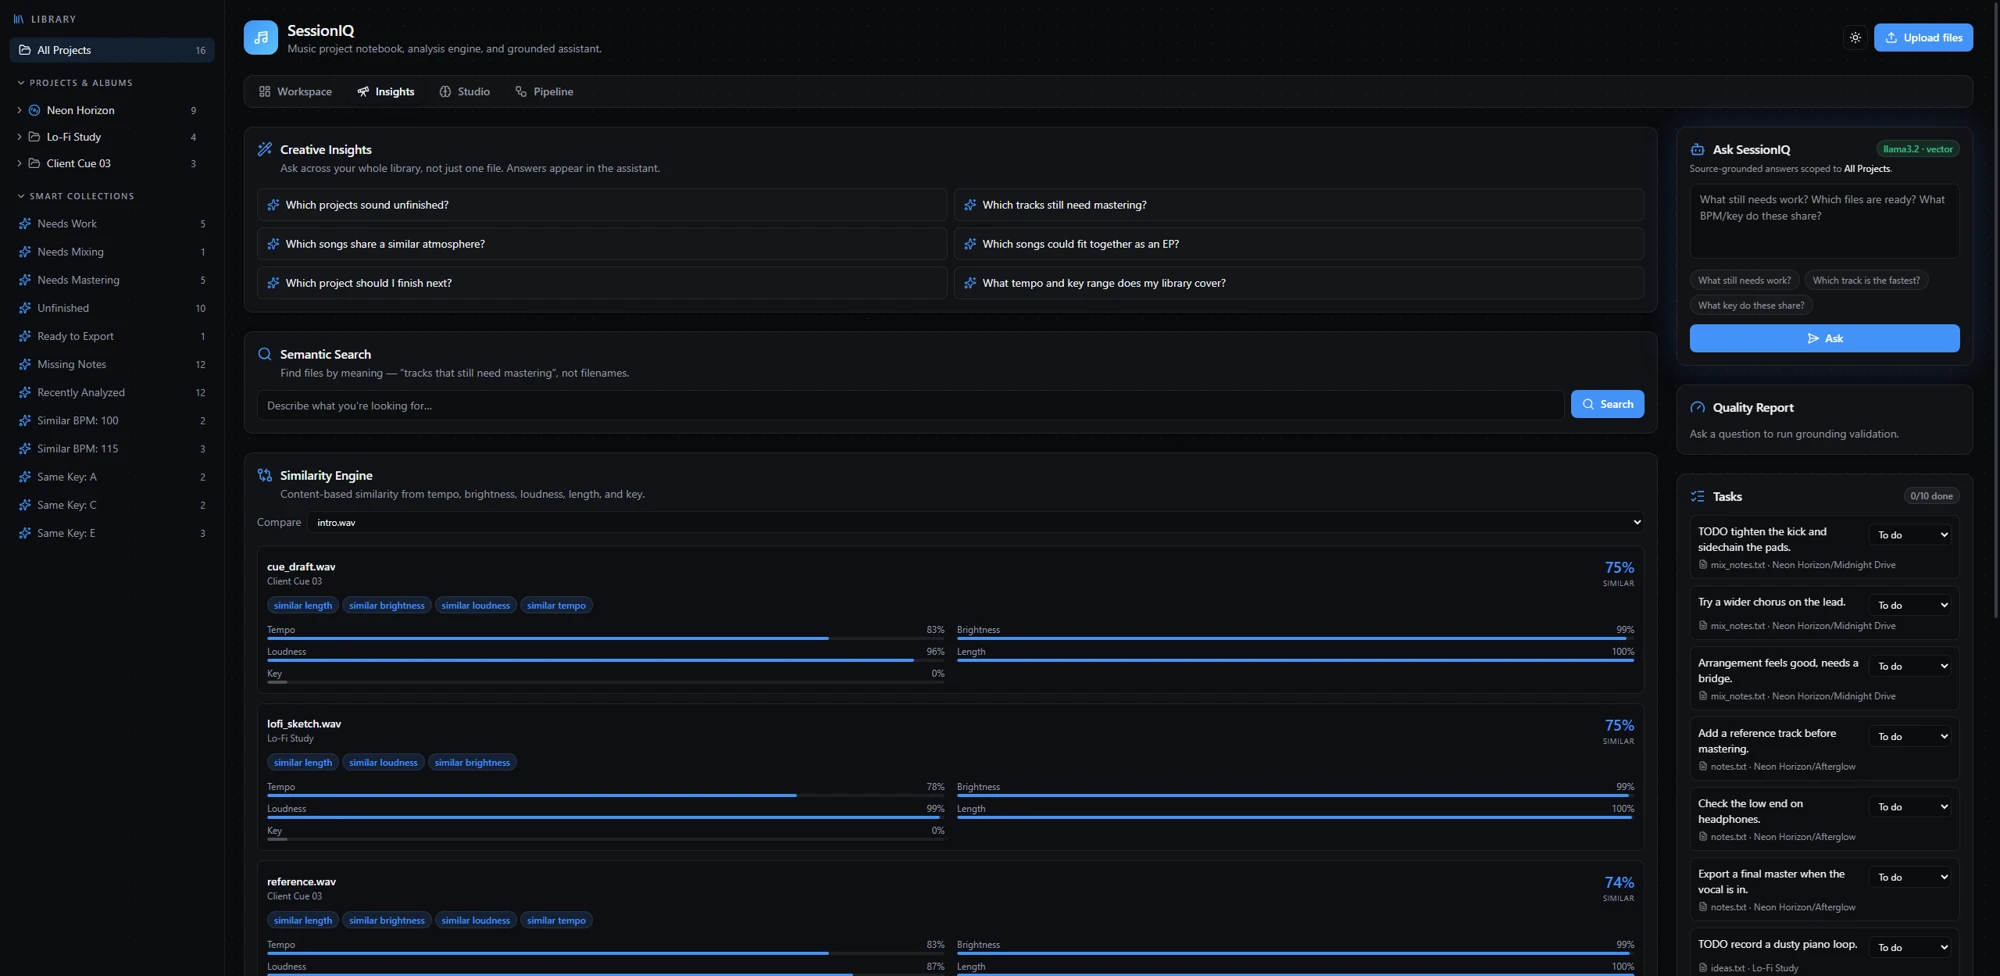Ask 'Which projects sound unfinished?' insight
The height and width of the screenshot is (976, 2000).
tap(602, 205)
